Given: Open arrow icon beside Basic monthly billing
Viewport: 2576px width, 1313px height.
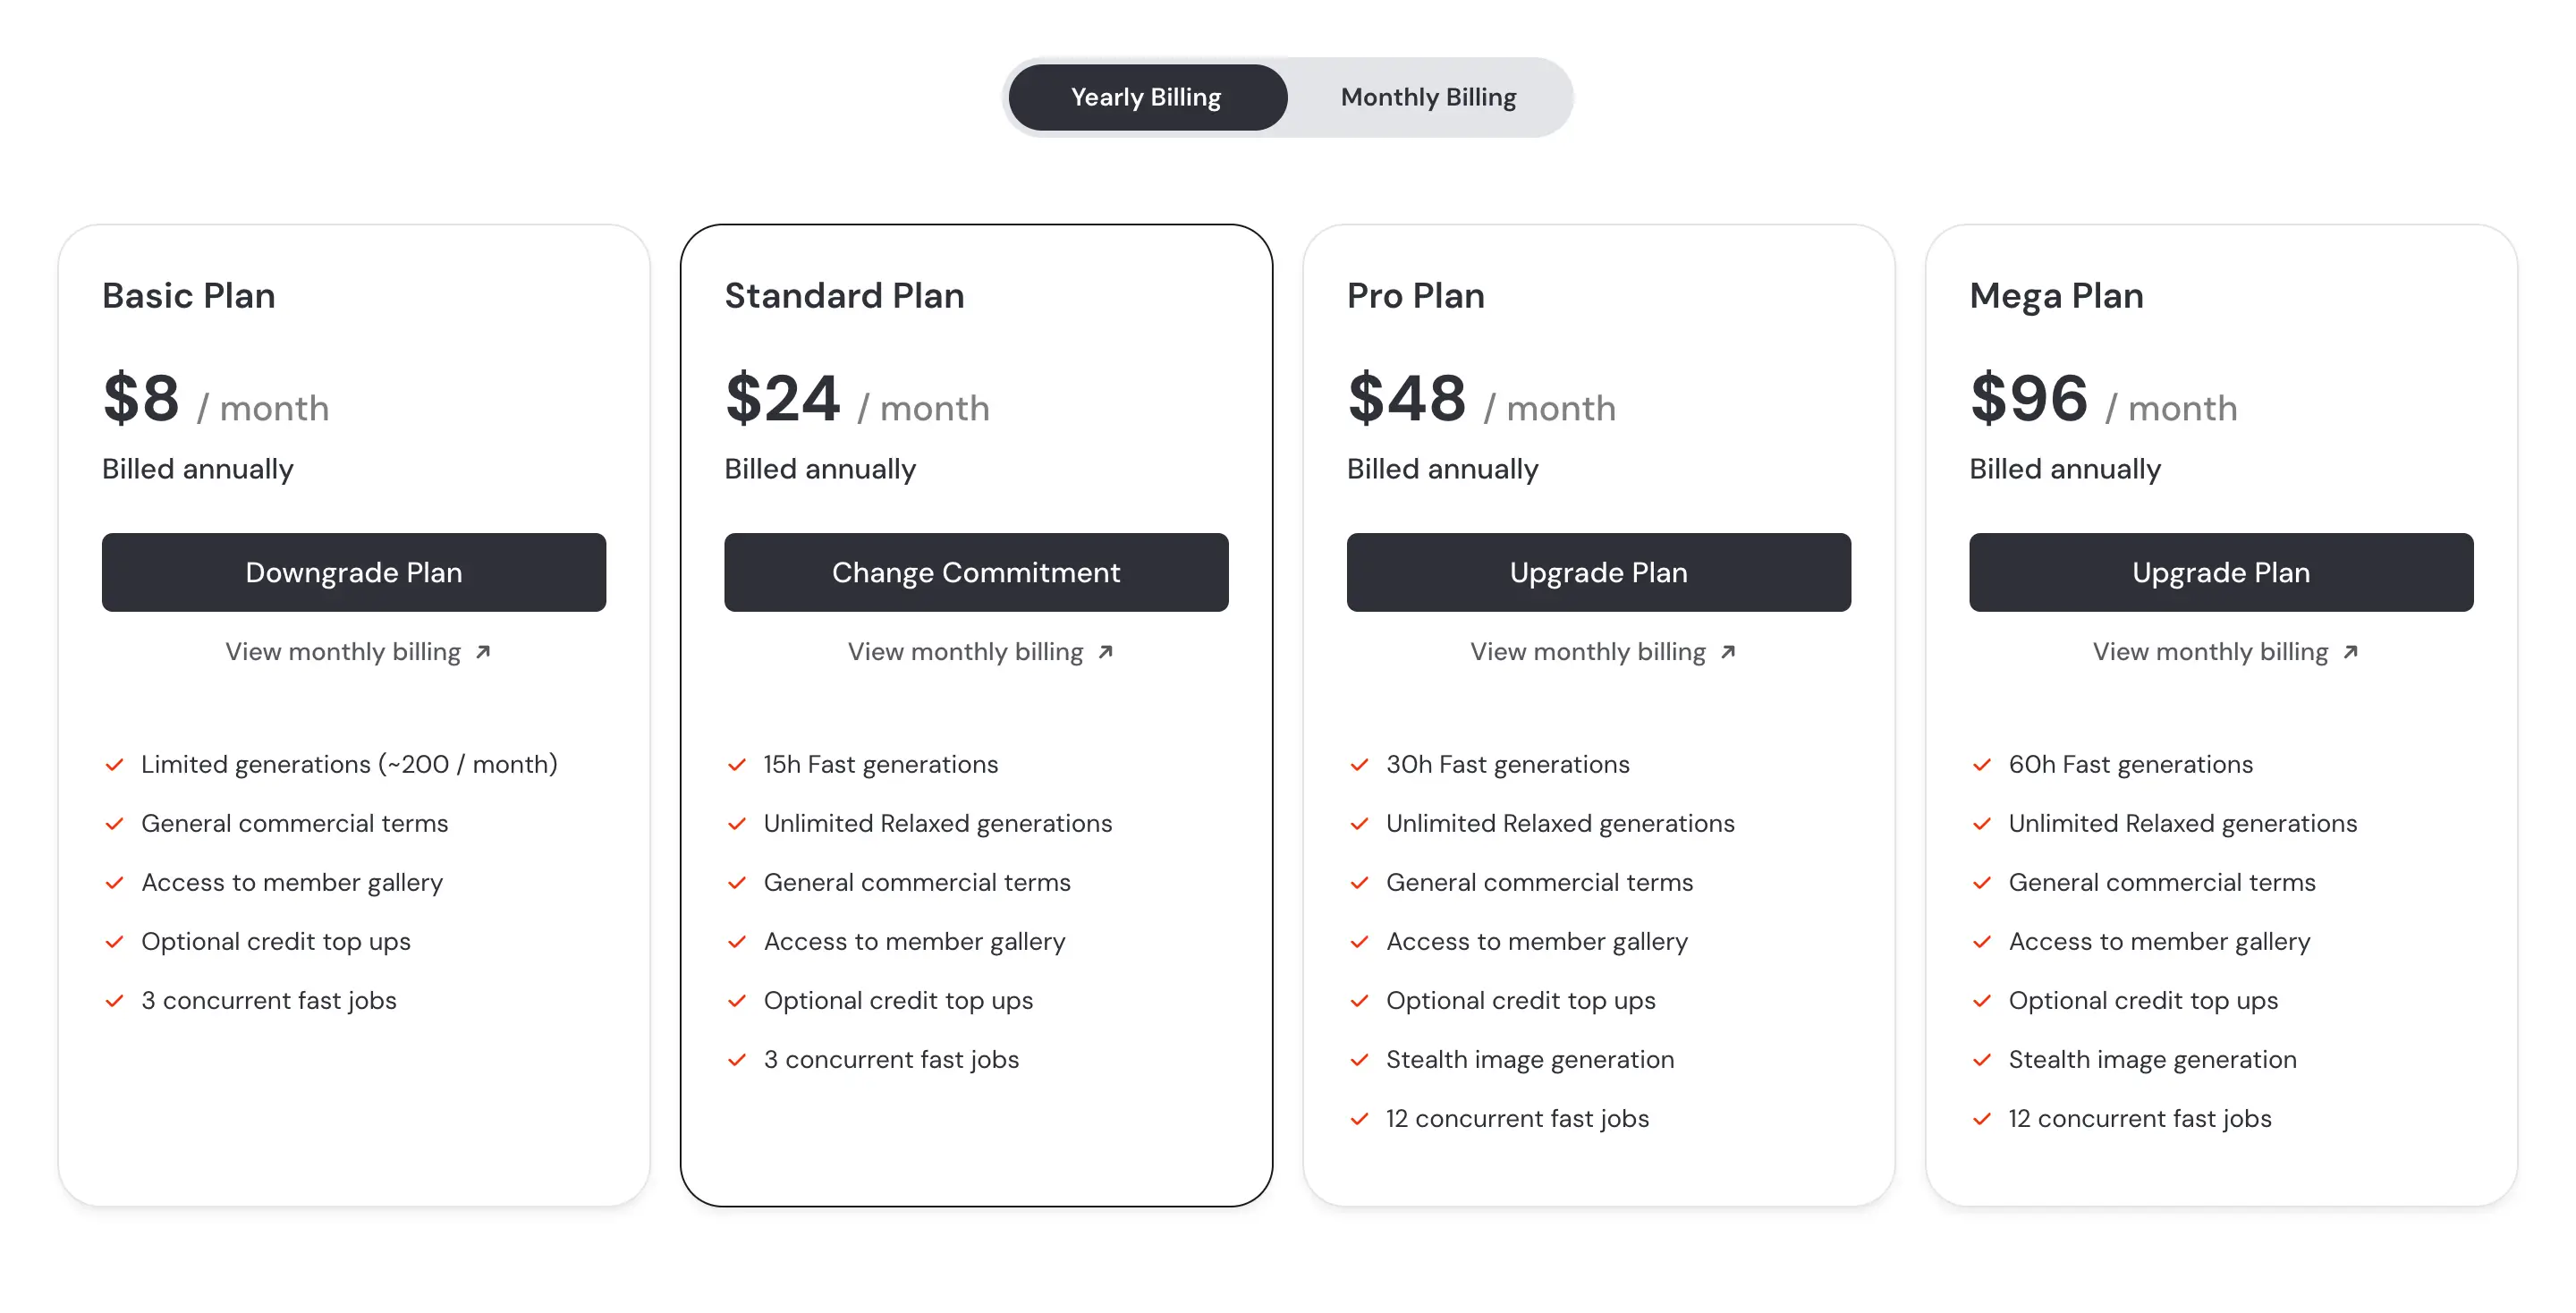Looking at the screenshot, I should [x=483, y=652].
